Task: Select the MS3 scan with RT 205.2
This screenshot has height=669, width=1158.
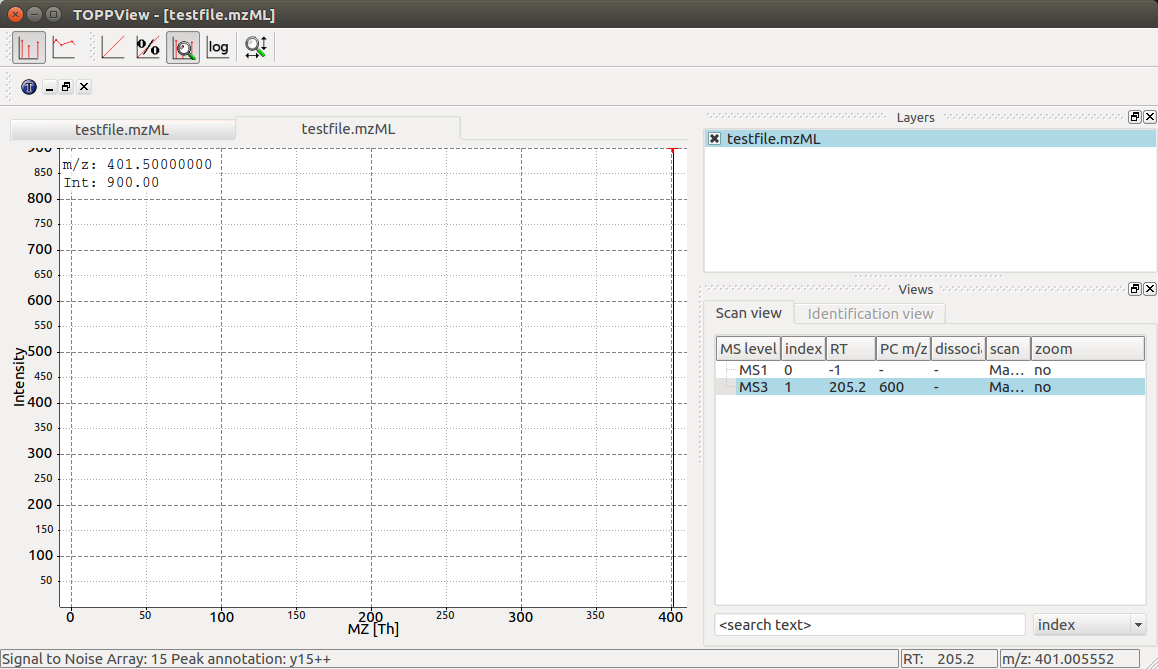Action: point(930,387)
